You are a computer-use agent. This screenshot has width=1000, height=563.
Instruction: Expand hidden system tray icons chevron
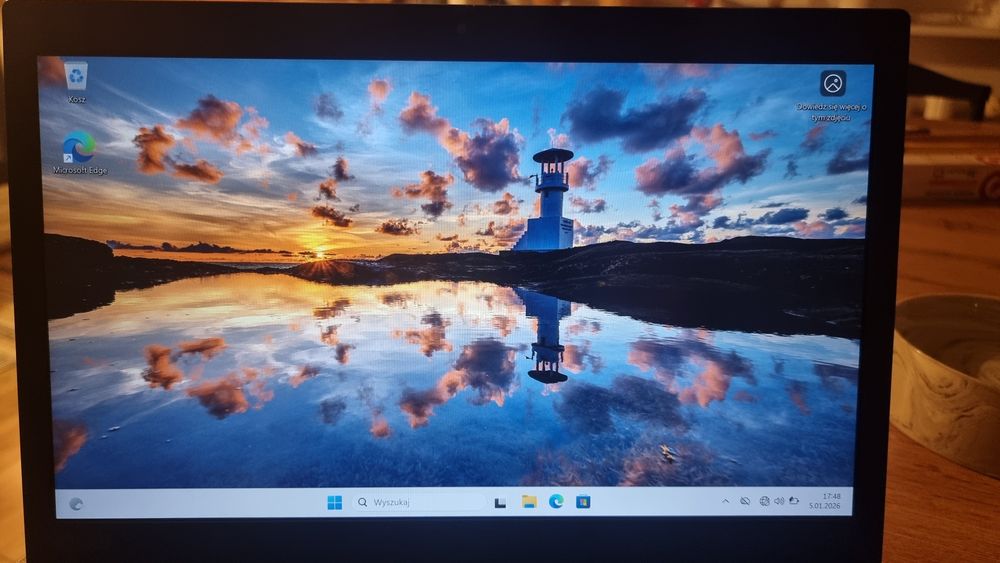(725, 501)
